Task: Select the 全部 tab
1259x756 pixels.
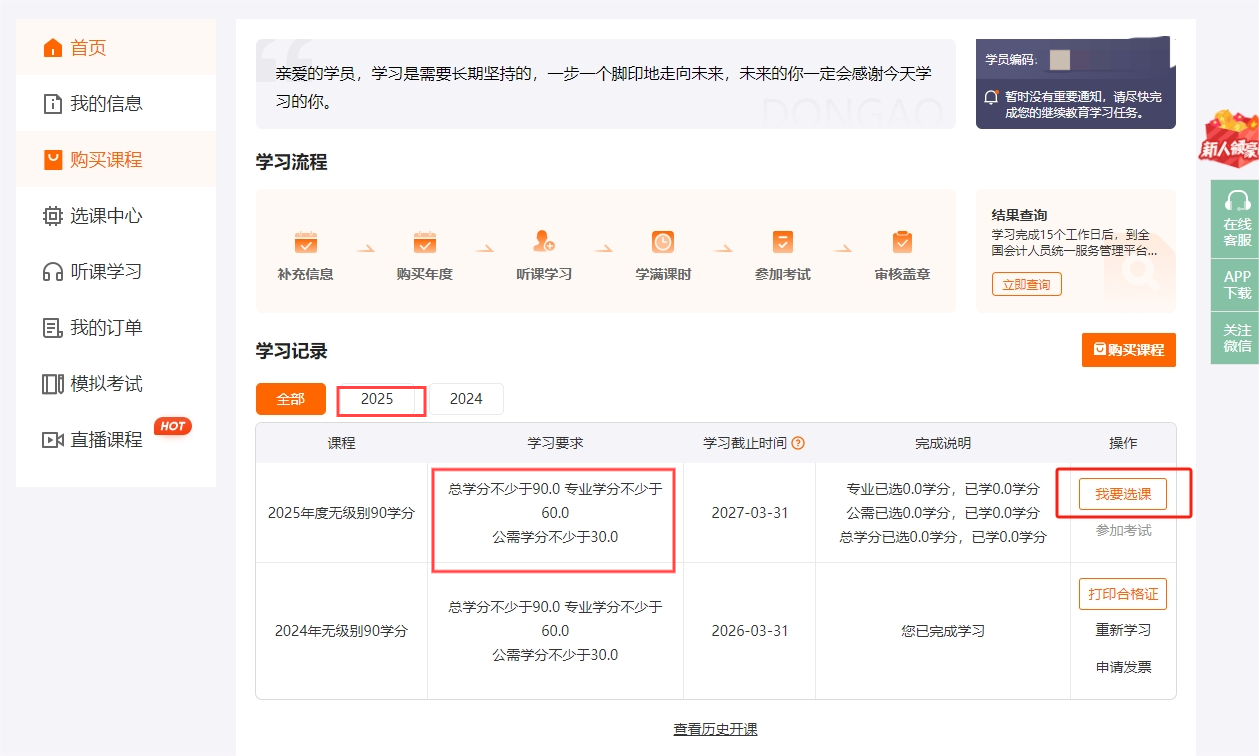Action: 290,398
